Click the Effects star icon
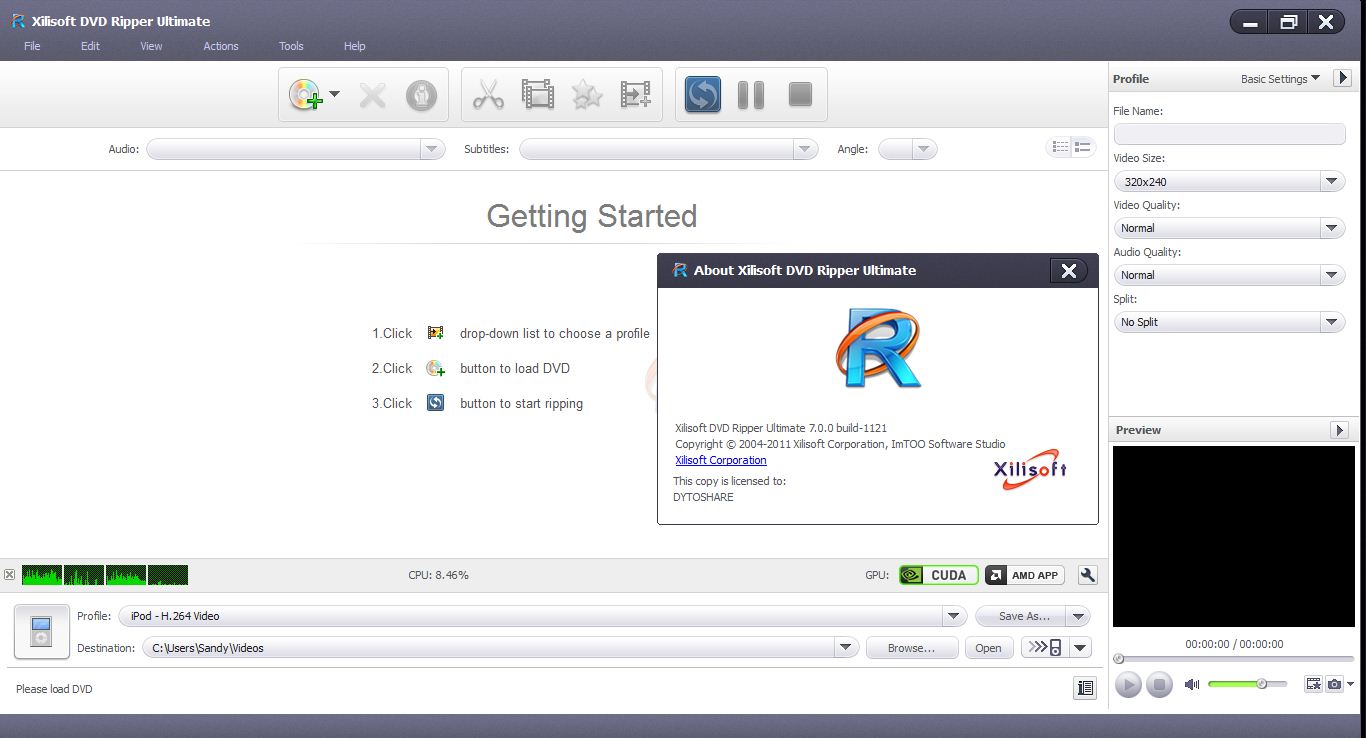 (587, 95)
